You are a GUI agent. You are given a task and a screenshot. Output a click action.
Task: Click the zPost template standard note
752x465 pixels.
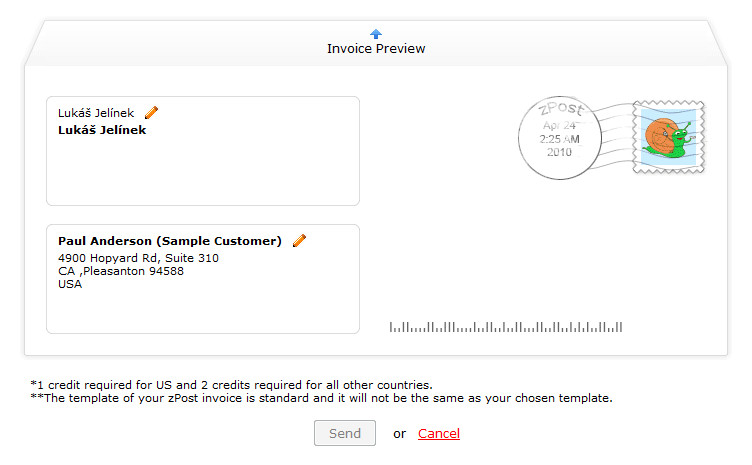tap(321, 398)
